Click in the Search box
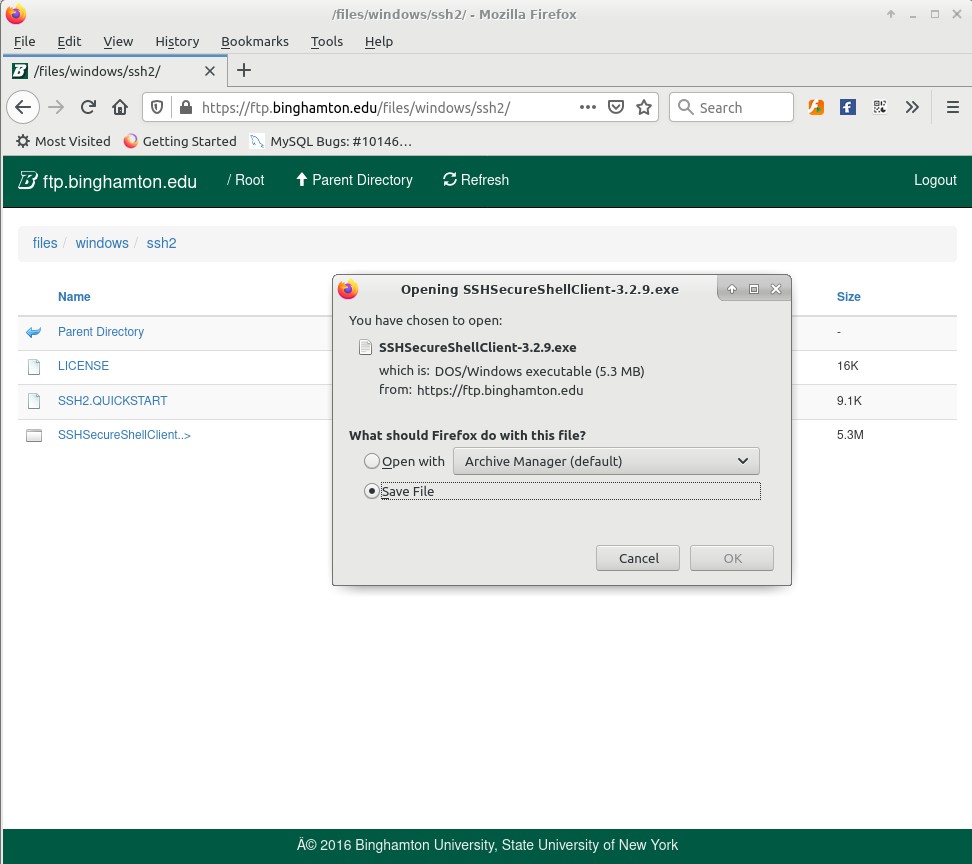 click(731, 107)
